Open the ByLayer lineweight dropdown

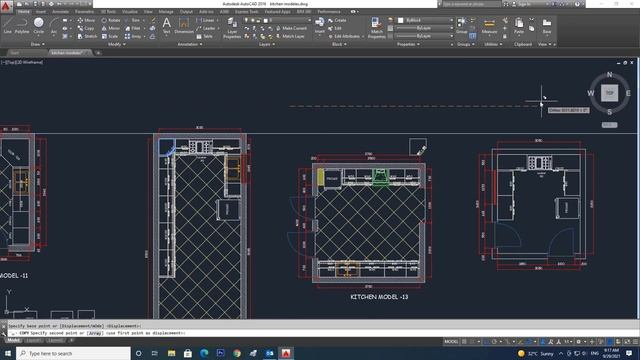pyautogui.click(x=425, y=28)
